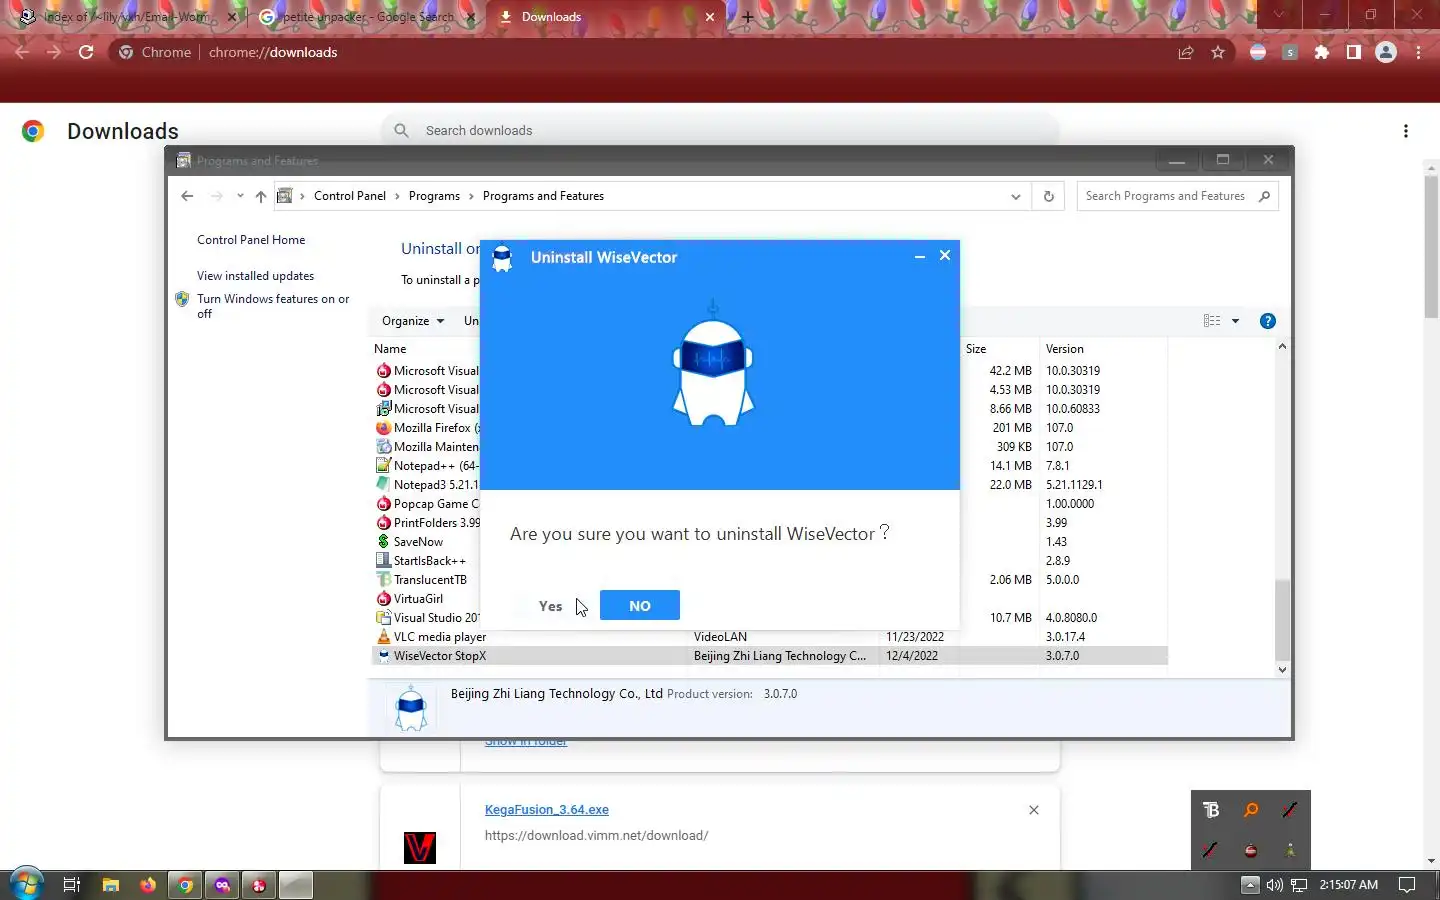Share this page icon in Chrome toolbar
The image size is (1440, 900).
[x=1186, y=52]
